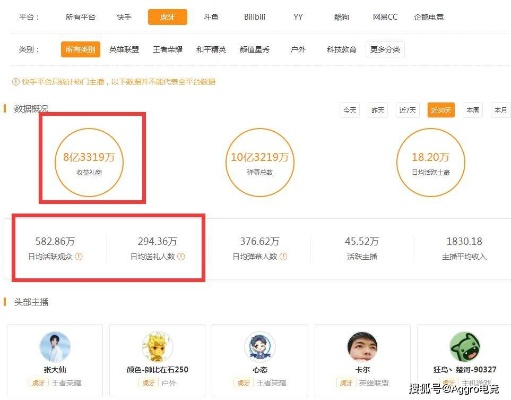This screenshot has height=400, width=511.
Task: Open 张大仙's avatar
Action: pos(55,347)
